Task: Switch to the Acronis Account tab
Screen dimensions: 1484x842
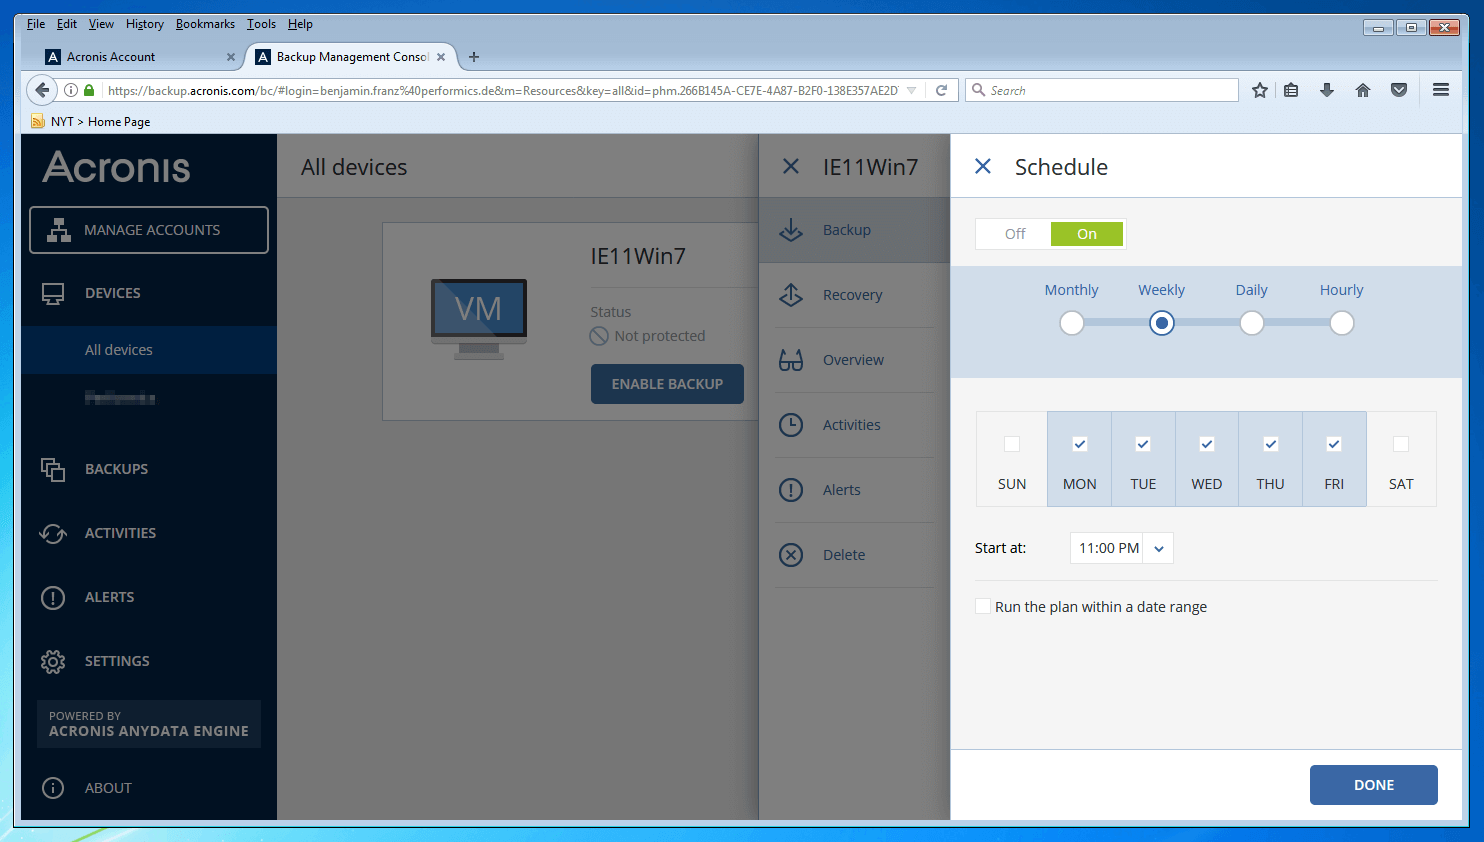Action: [111, 57]
